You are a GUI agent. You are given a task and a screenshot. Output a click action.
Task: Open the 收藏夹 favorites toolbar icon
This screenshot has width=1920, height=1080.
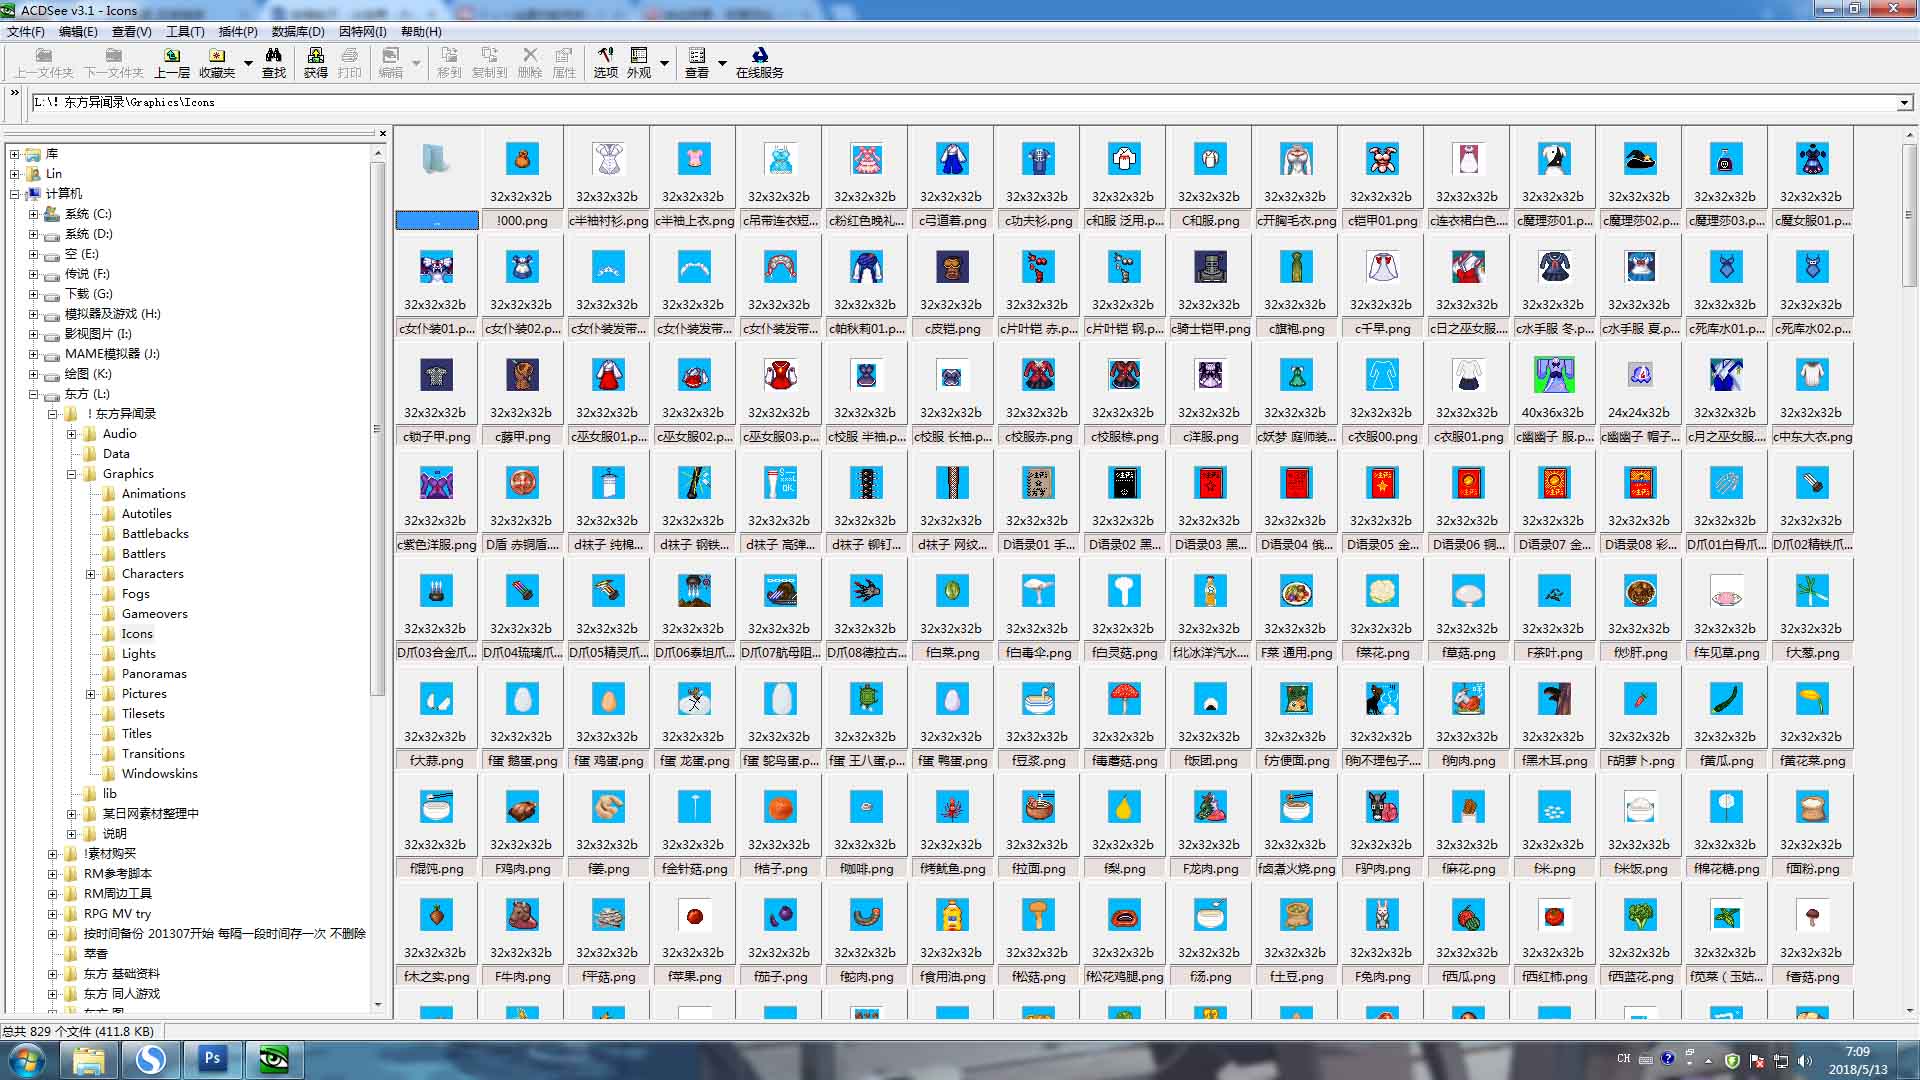216,62
